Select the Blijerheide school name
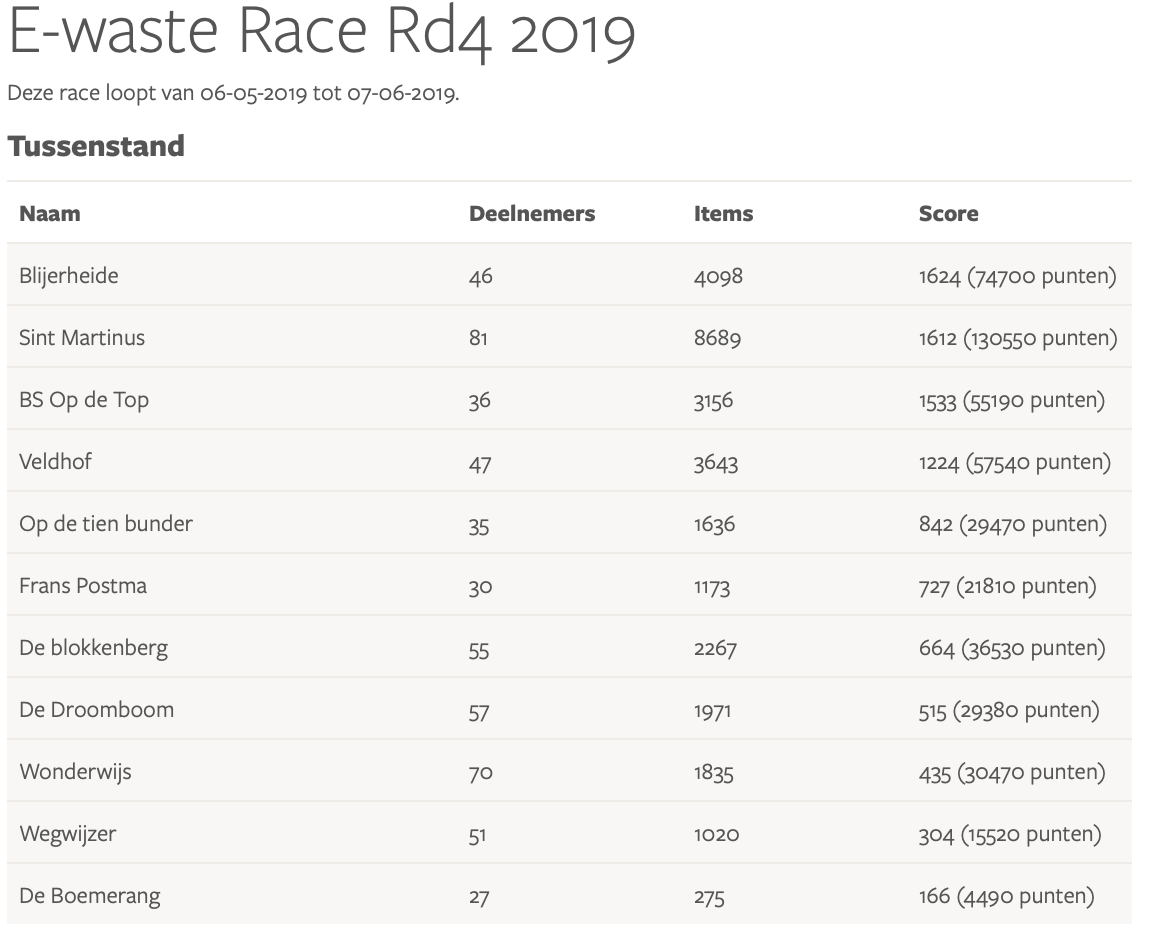 click(68, 275)
